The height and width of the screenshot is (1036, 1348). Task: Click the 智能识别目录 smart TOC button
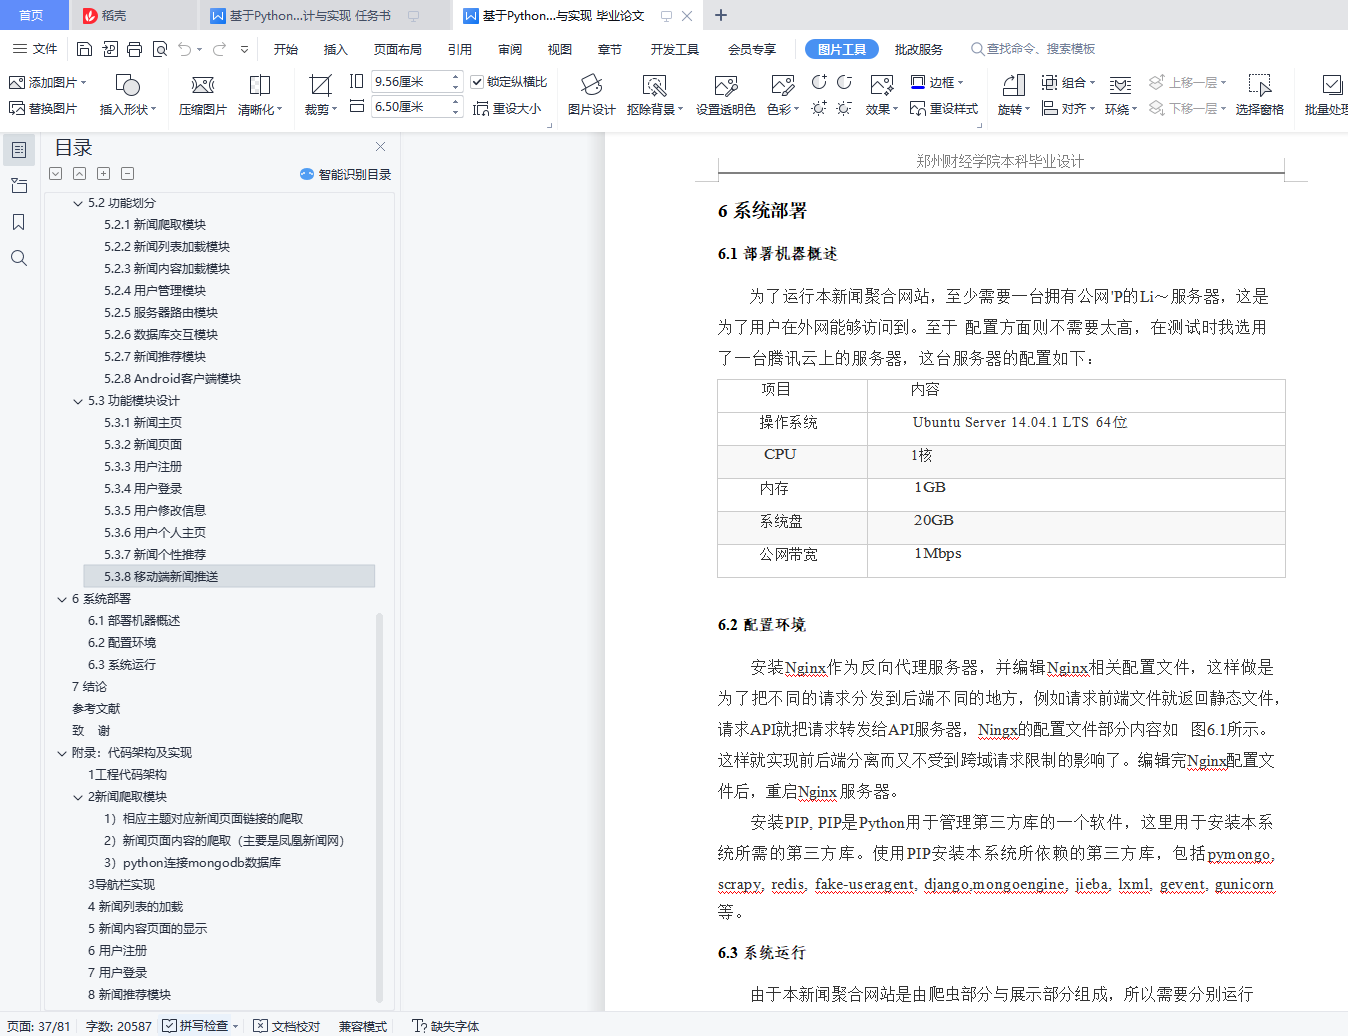tap(345, 174)
